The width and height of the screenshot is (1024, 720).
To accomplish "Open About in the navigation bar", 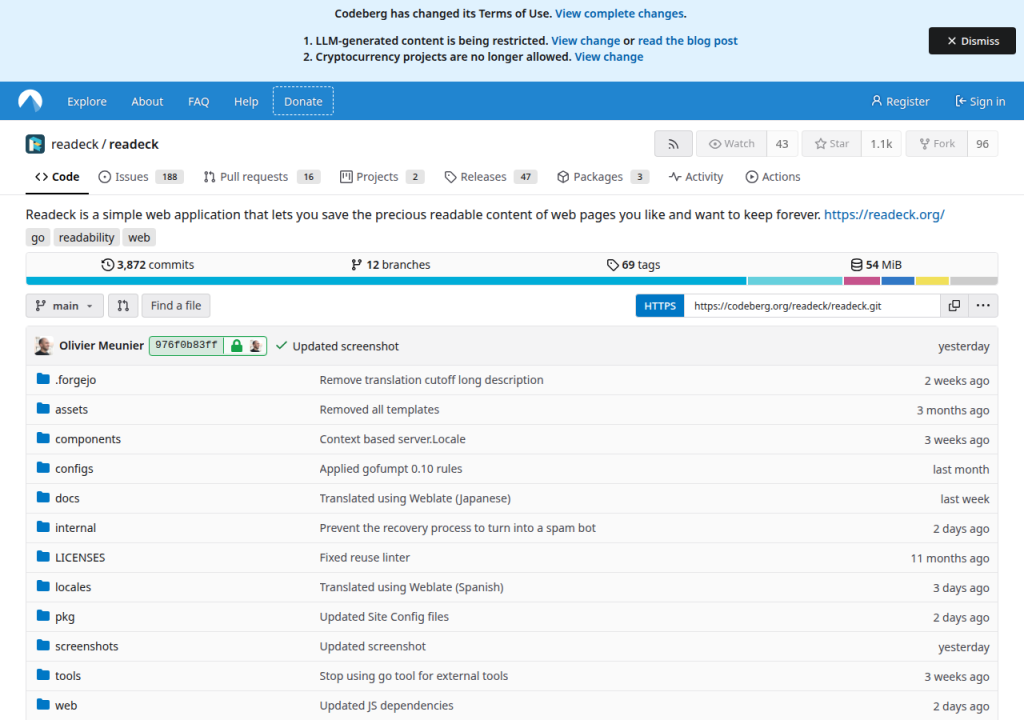I will 147,101.
